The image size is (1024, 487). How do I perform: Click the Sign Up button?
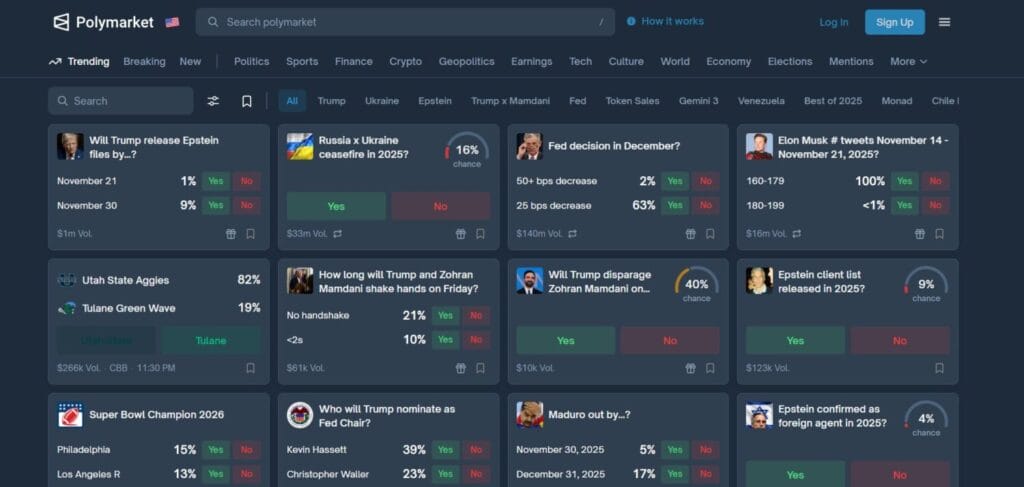tap(894, 22)
